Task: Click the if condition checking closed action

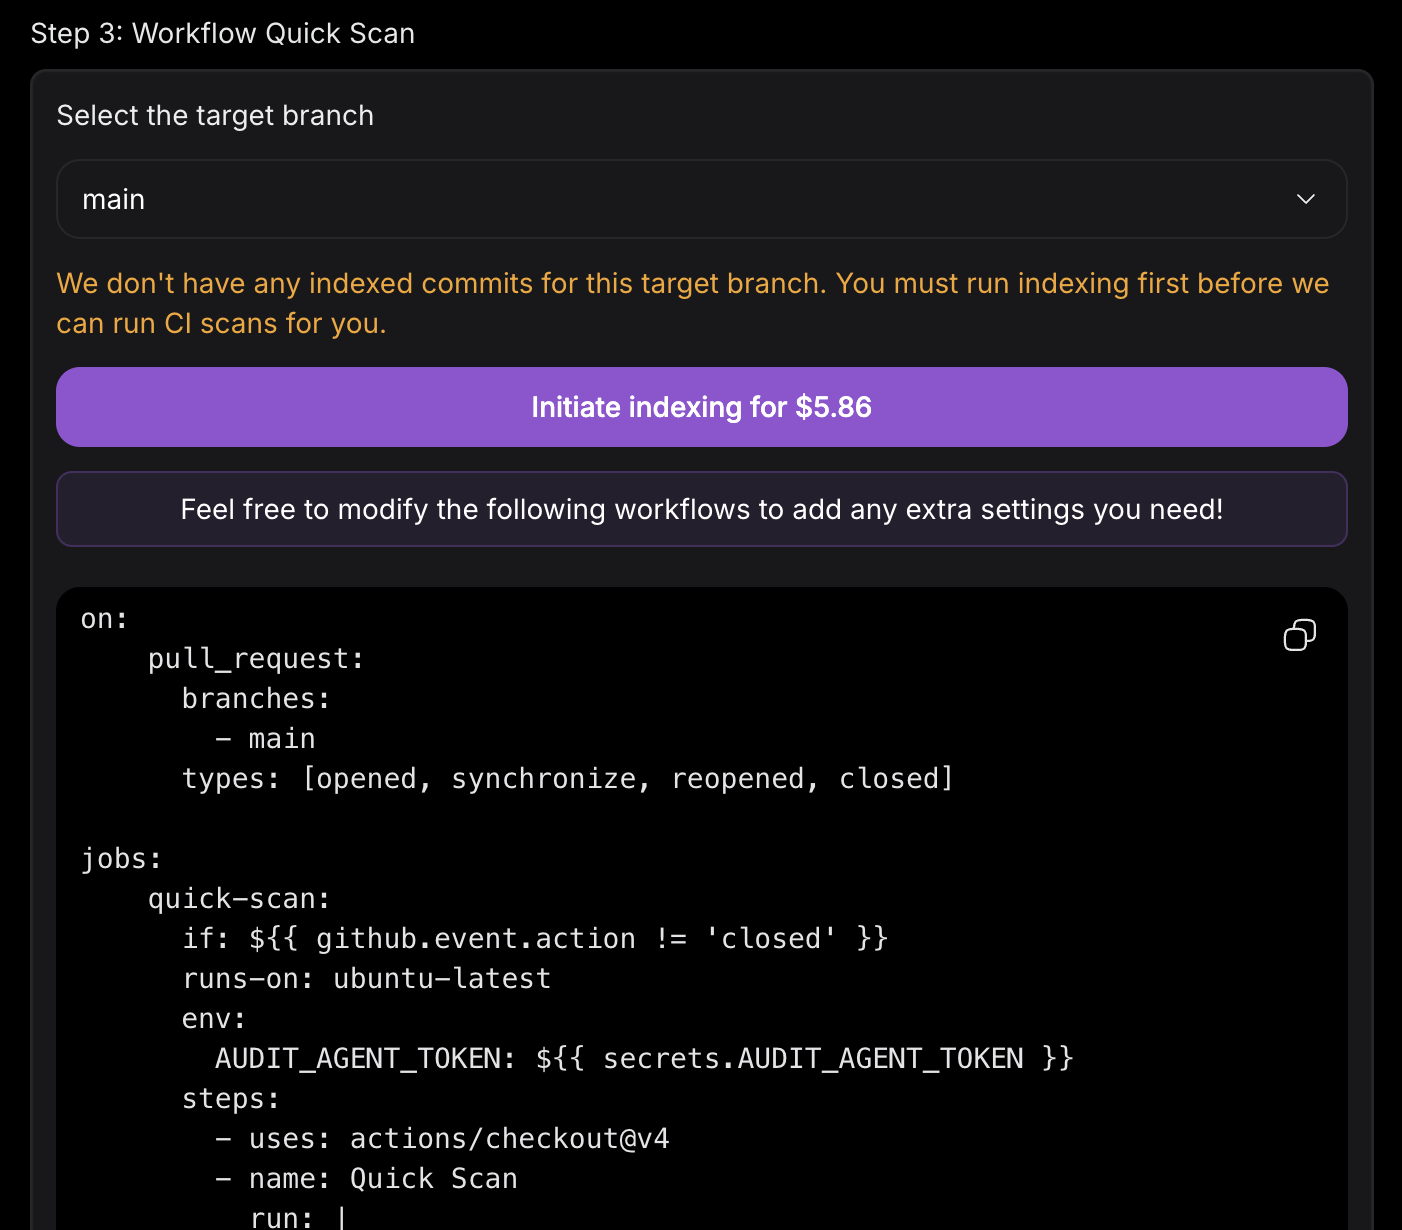Action: tap(535, 938)
